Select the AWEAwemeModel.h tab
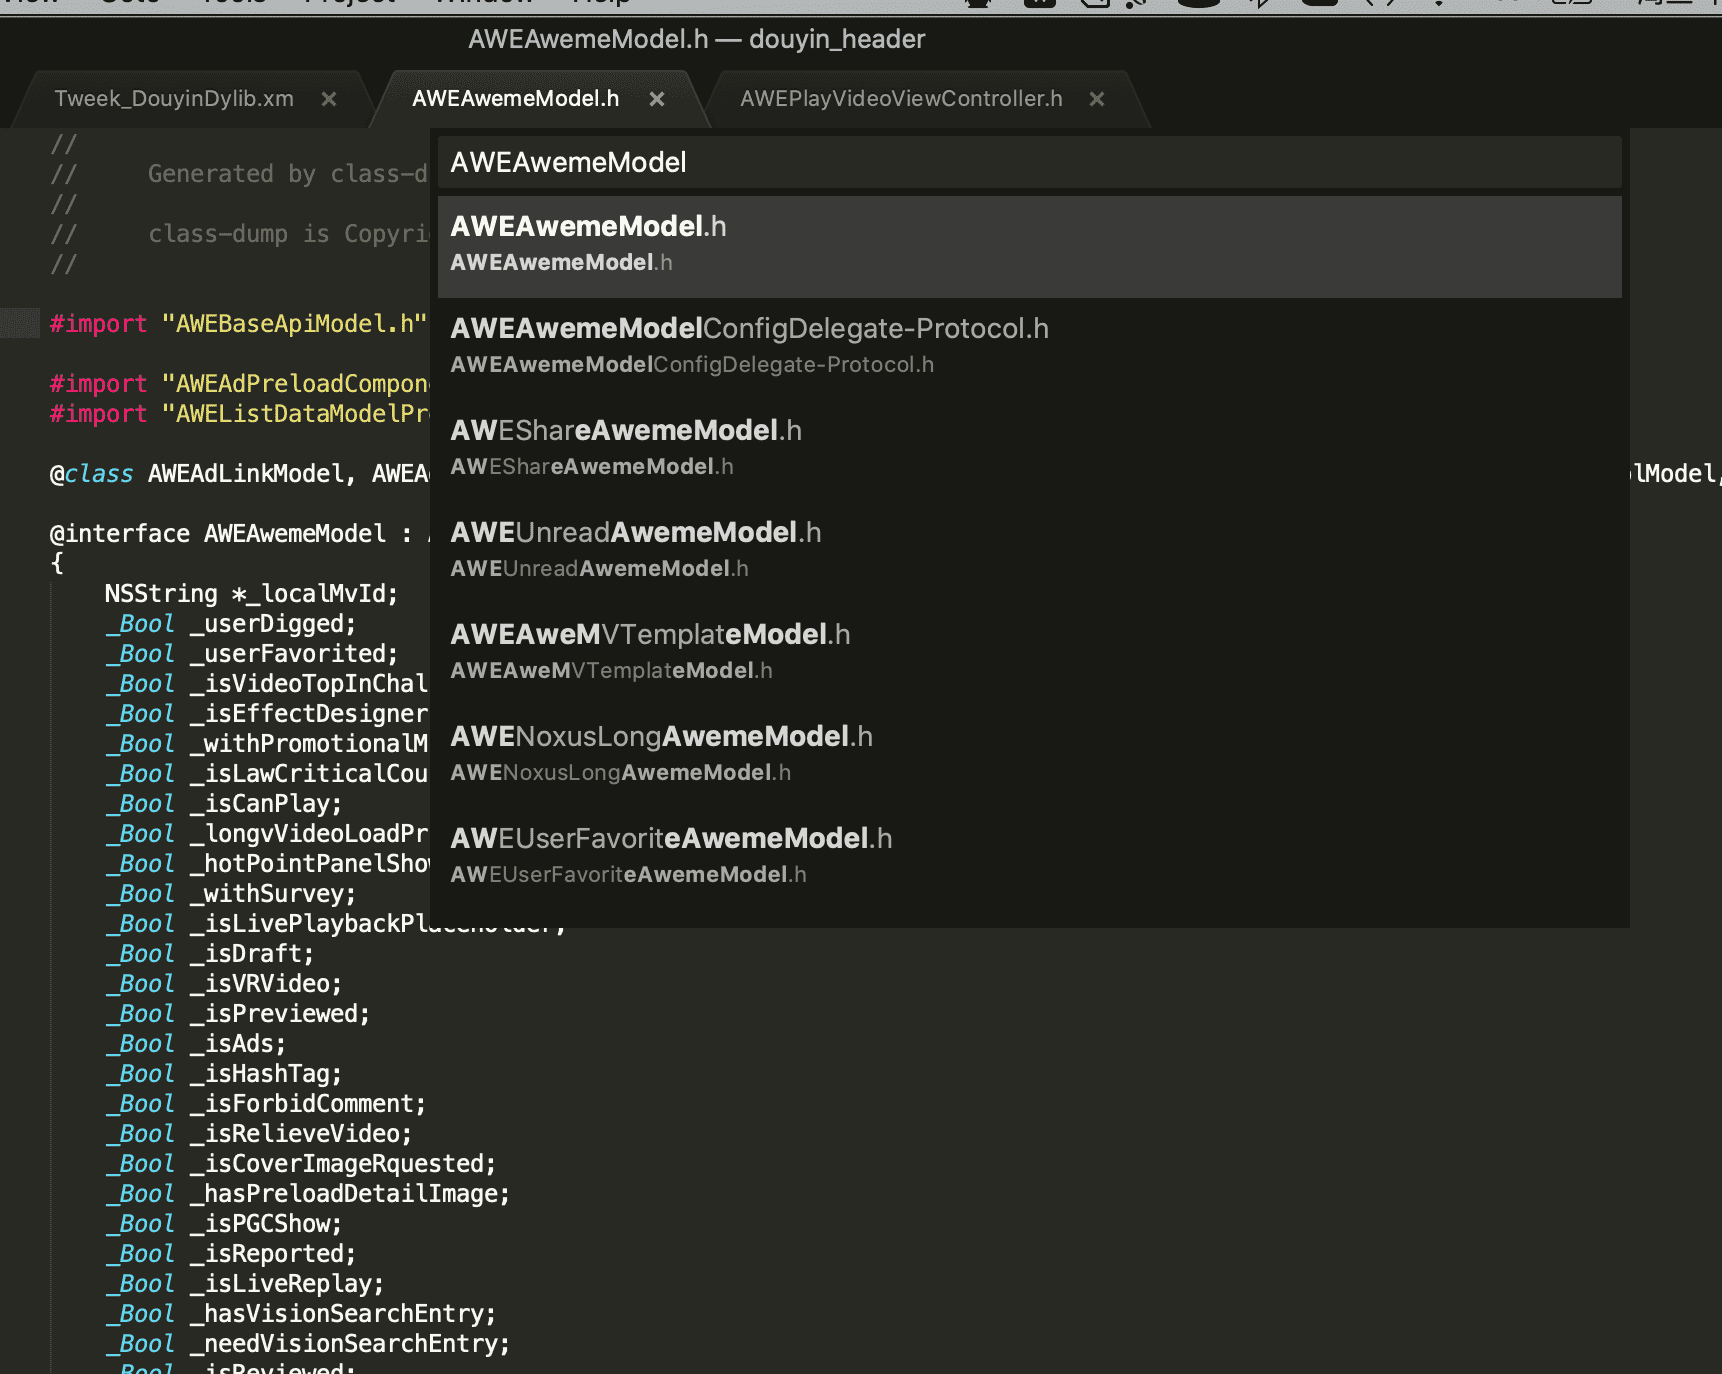Screen dimensions: 1722x1374 click(x=515, y=99)
